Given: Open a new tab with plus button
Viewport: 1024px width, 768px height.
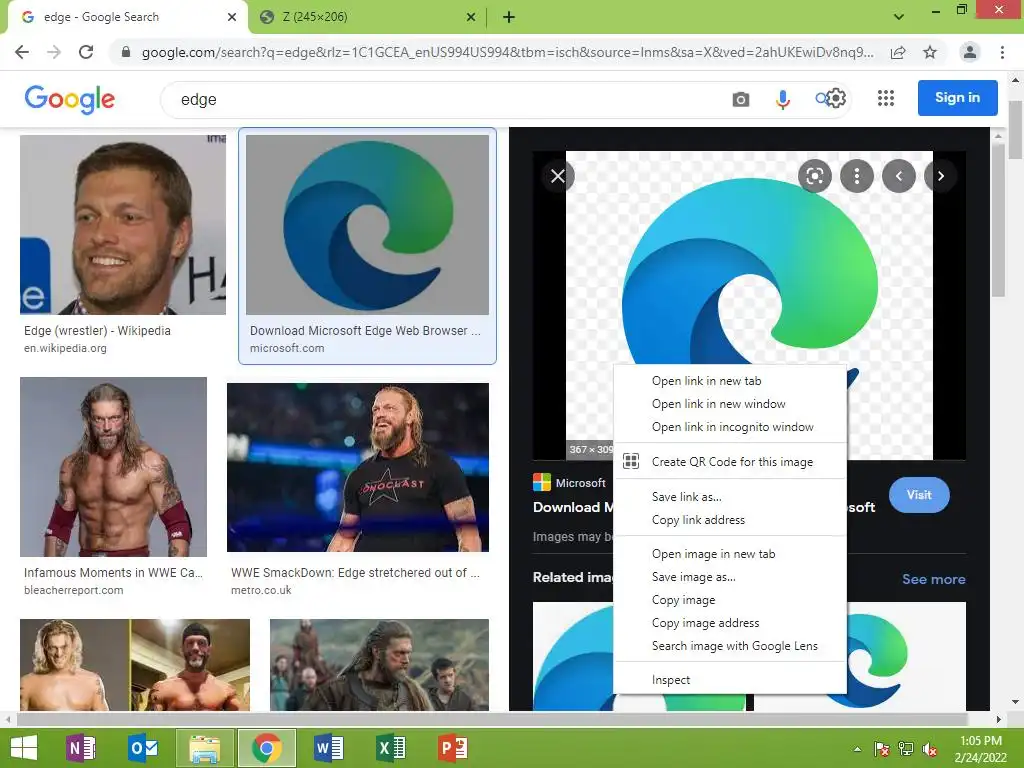Looking at the screenshot, I should (x=509, y=17).
